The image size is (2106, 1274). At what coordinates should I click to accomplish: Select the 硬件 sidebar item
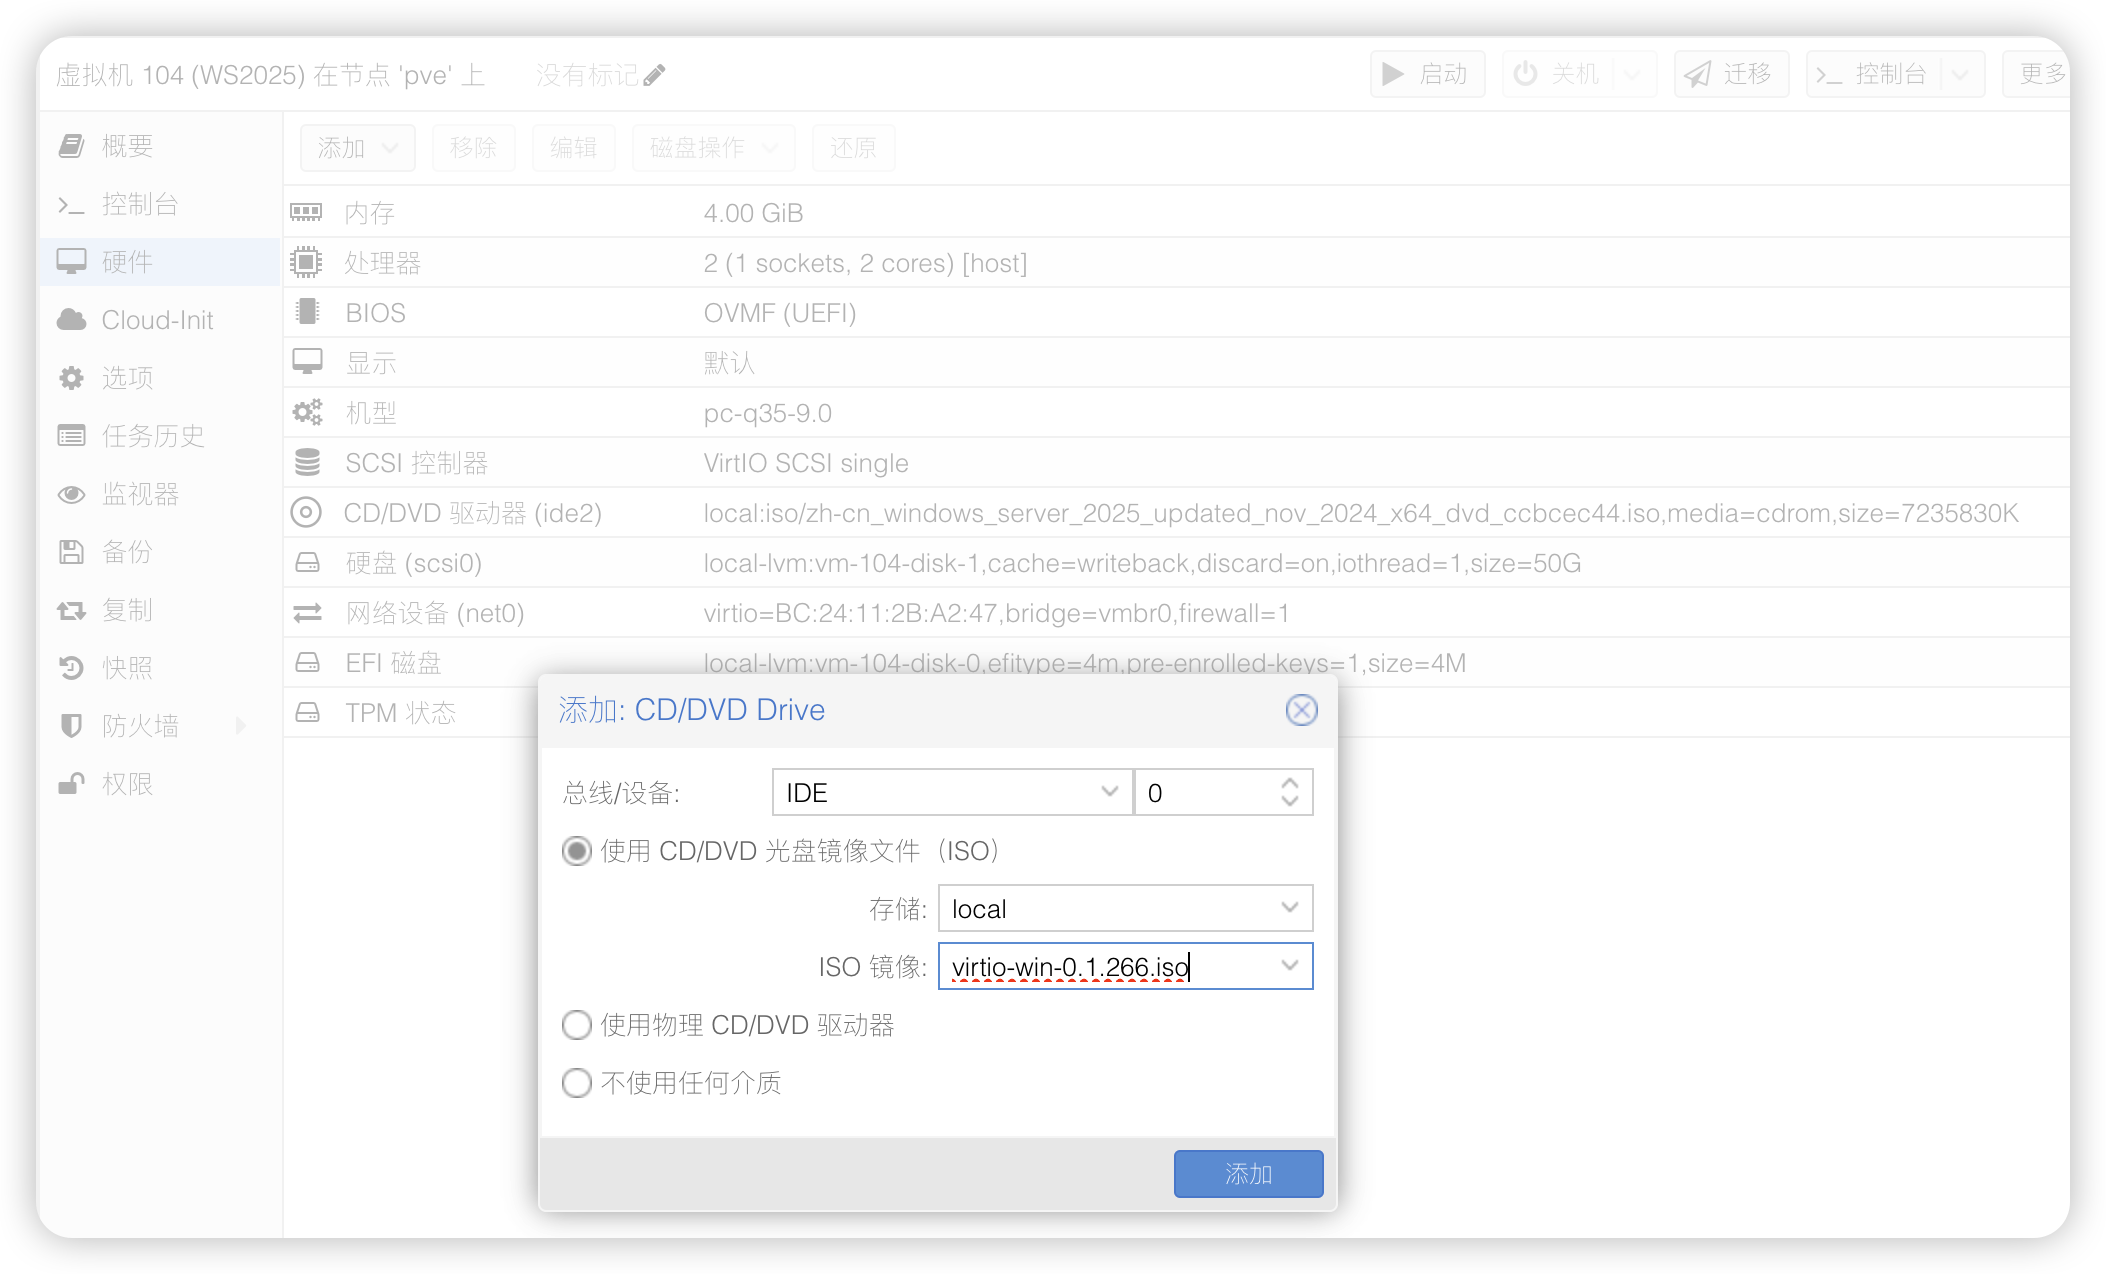pos(159,262)
